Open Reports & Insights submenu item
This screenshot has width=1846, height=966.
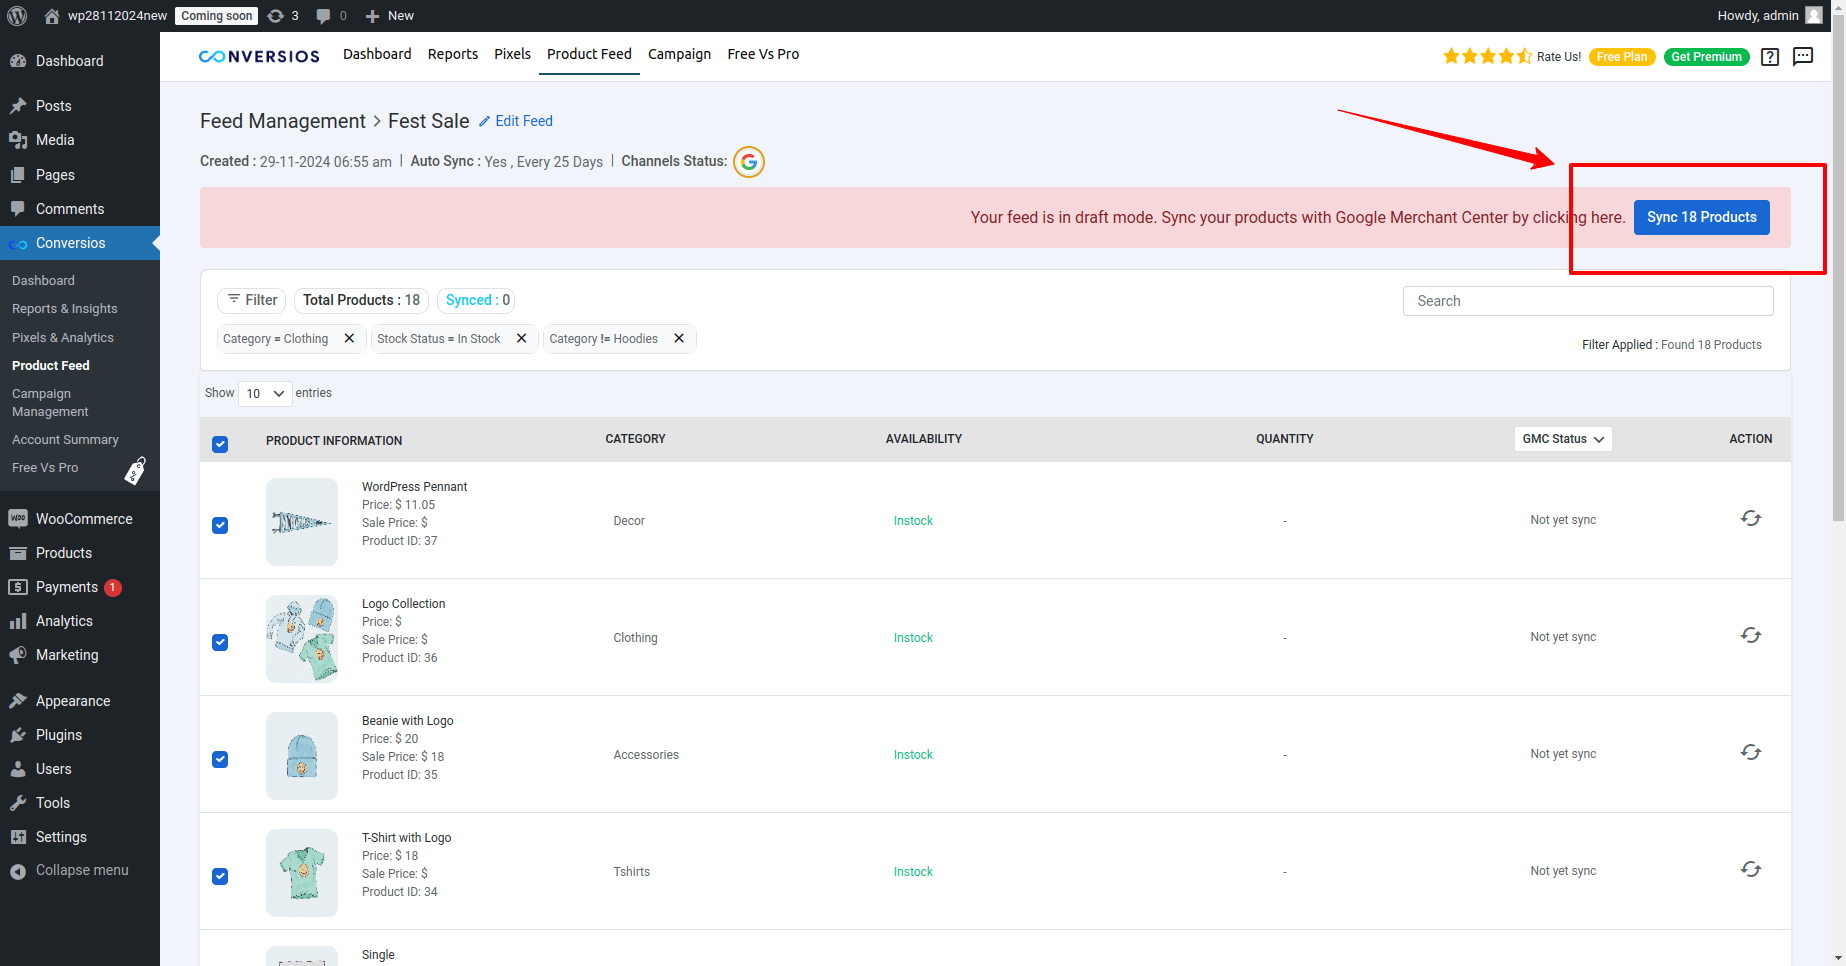65,309
